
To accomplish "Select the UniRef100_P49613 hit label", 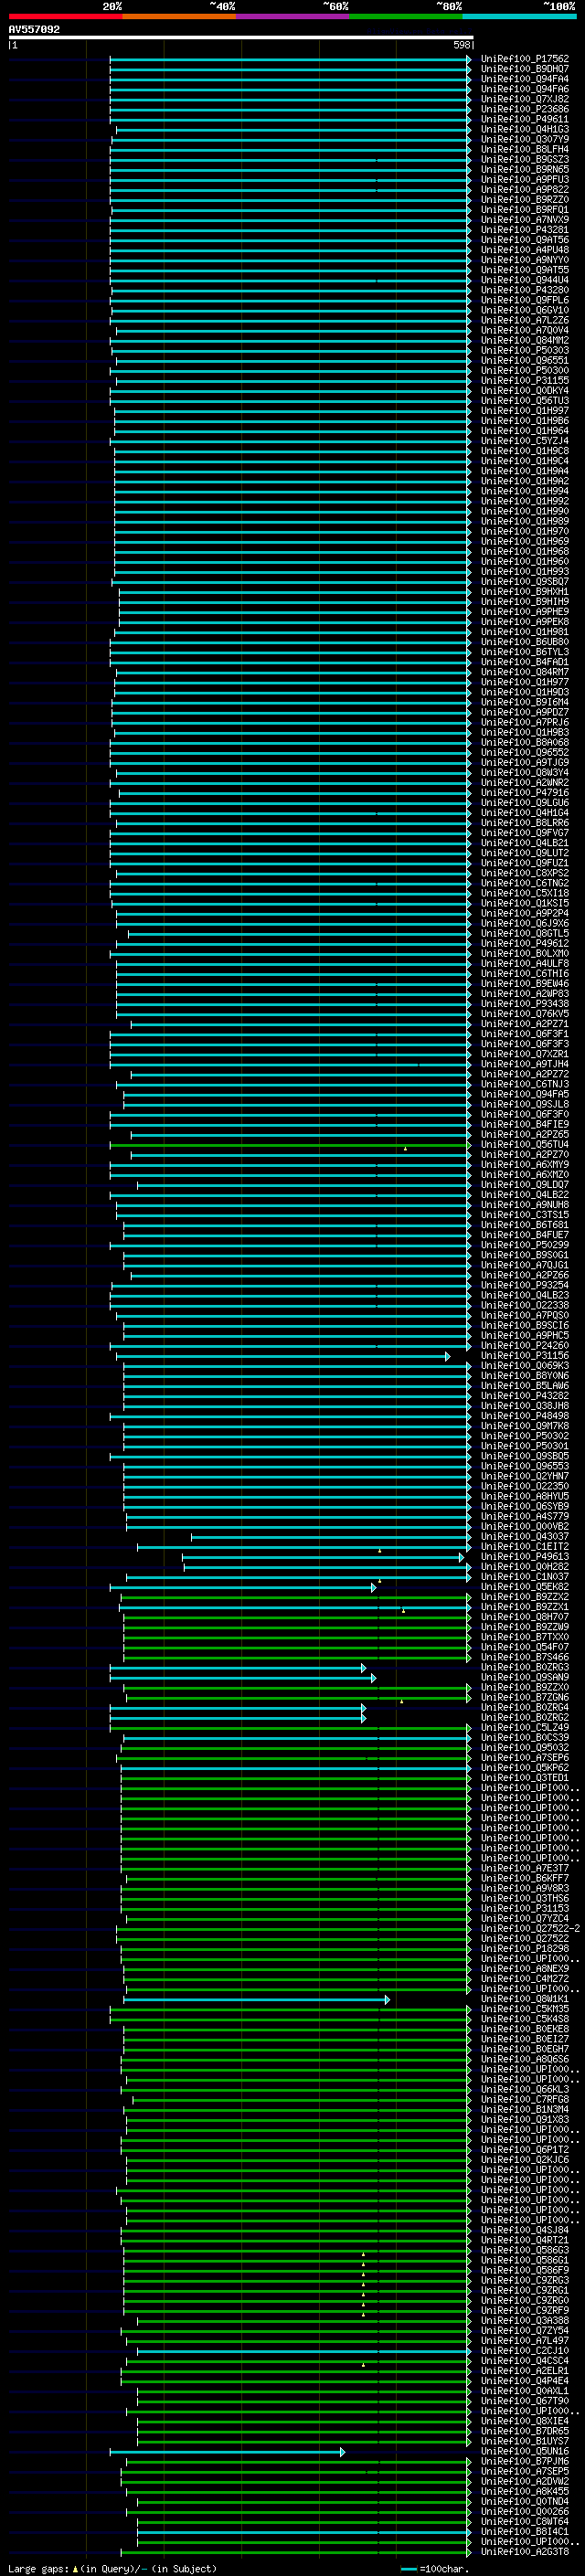I will coord(524,1556).
